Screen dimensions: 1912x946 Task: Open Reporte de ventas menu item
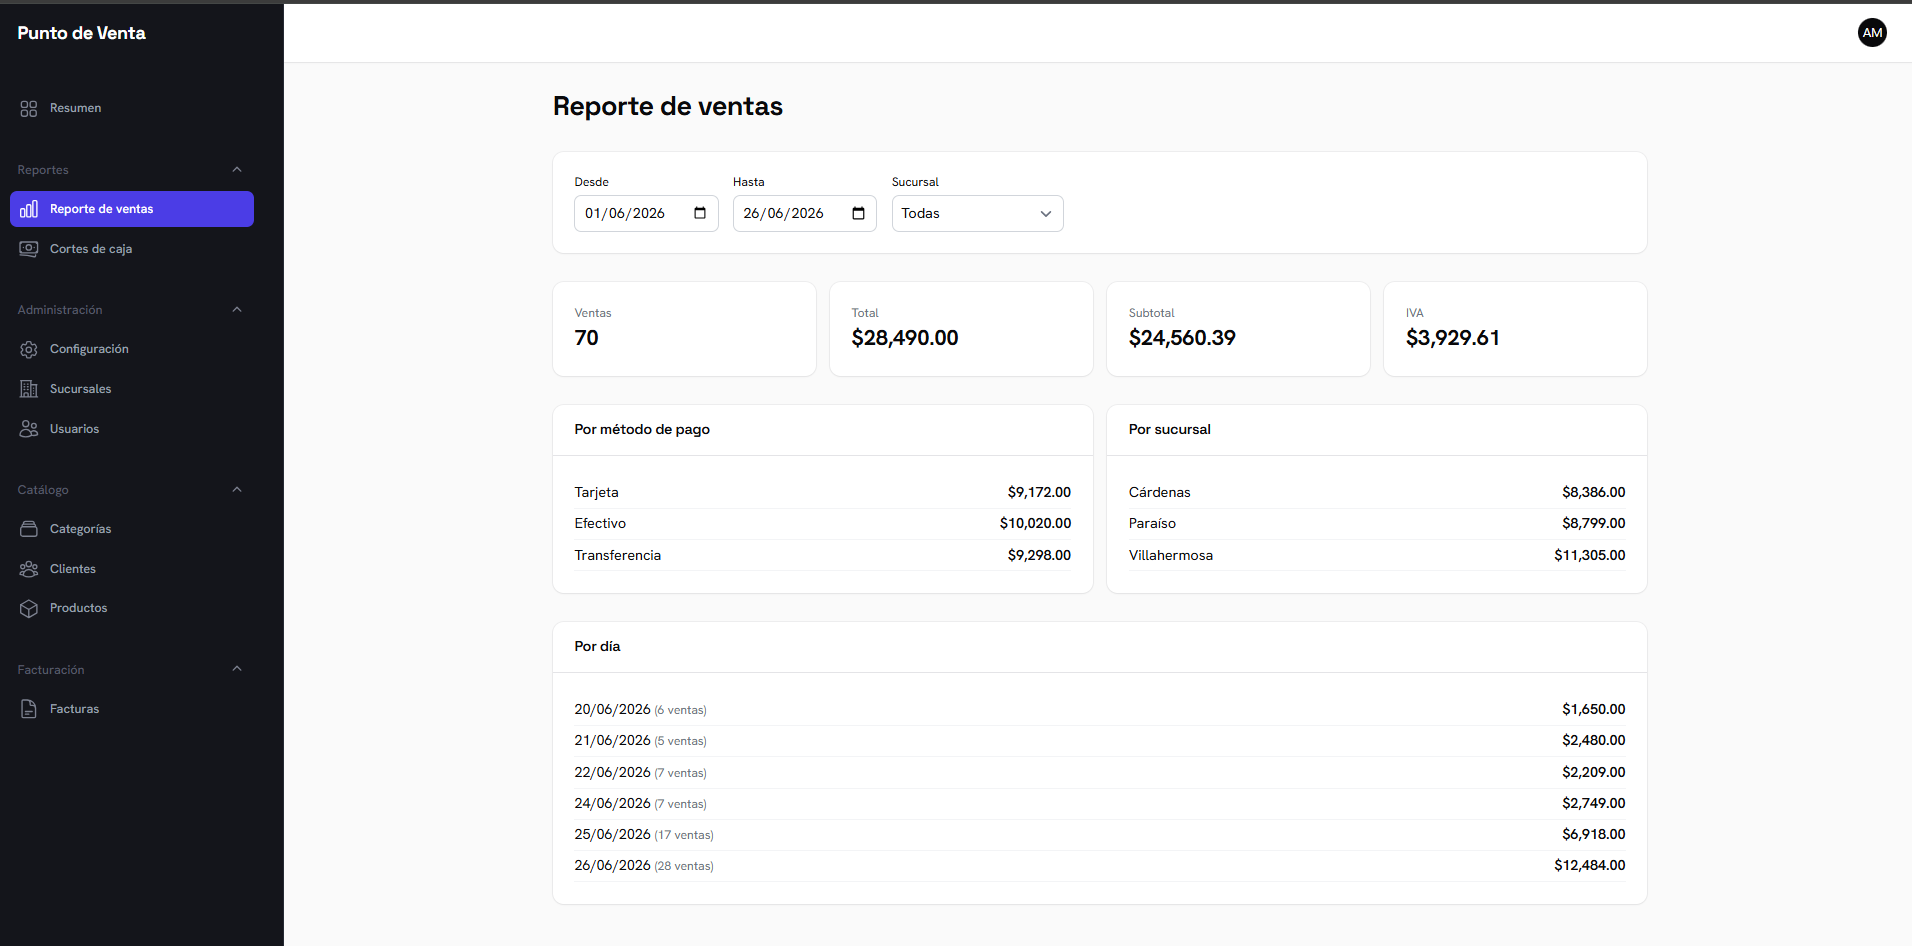[132, 209]
